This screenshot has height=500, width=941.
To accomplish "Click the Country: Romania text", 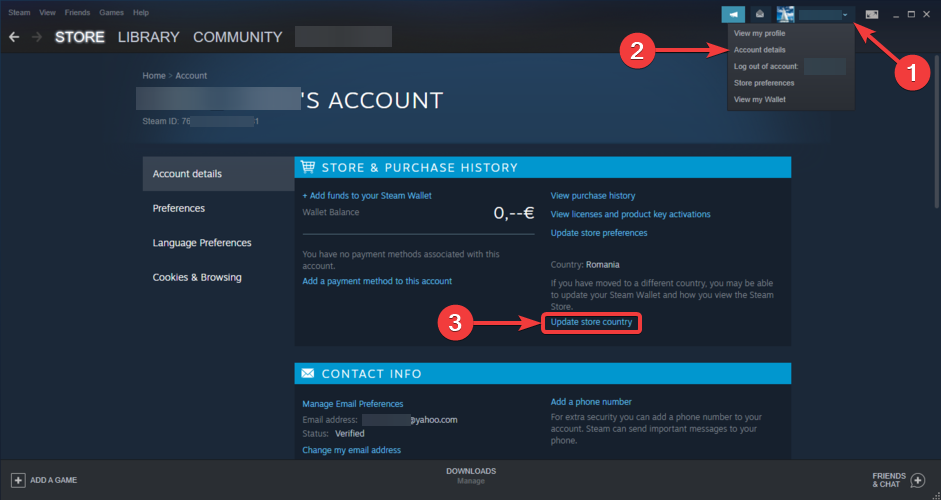I will pyautogui.click(x=585, y=265).
